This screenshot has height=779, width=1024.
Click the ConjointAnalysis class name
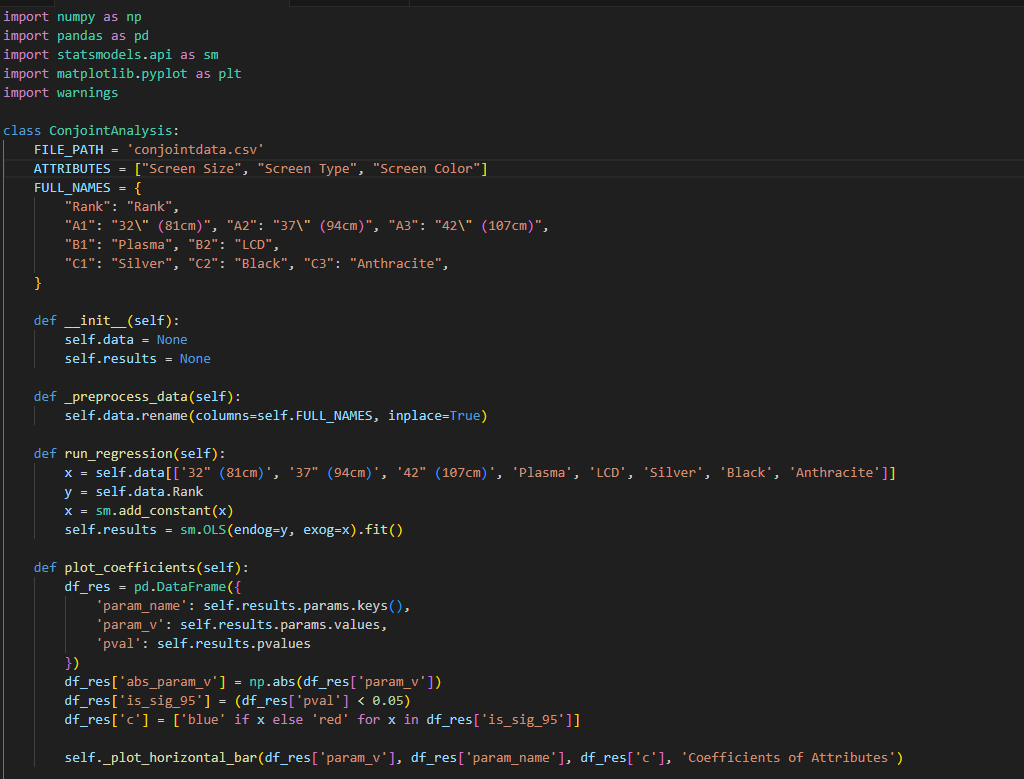click(x=112, y=130)
